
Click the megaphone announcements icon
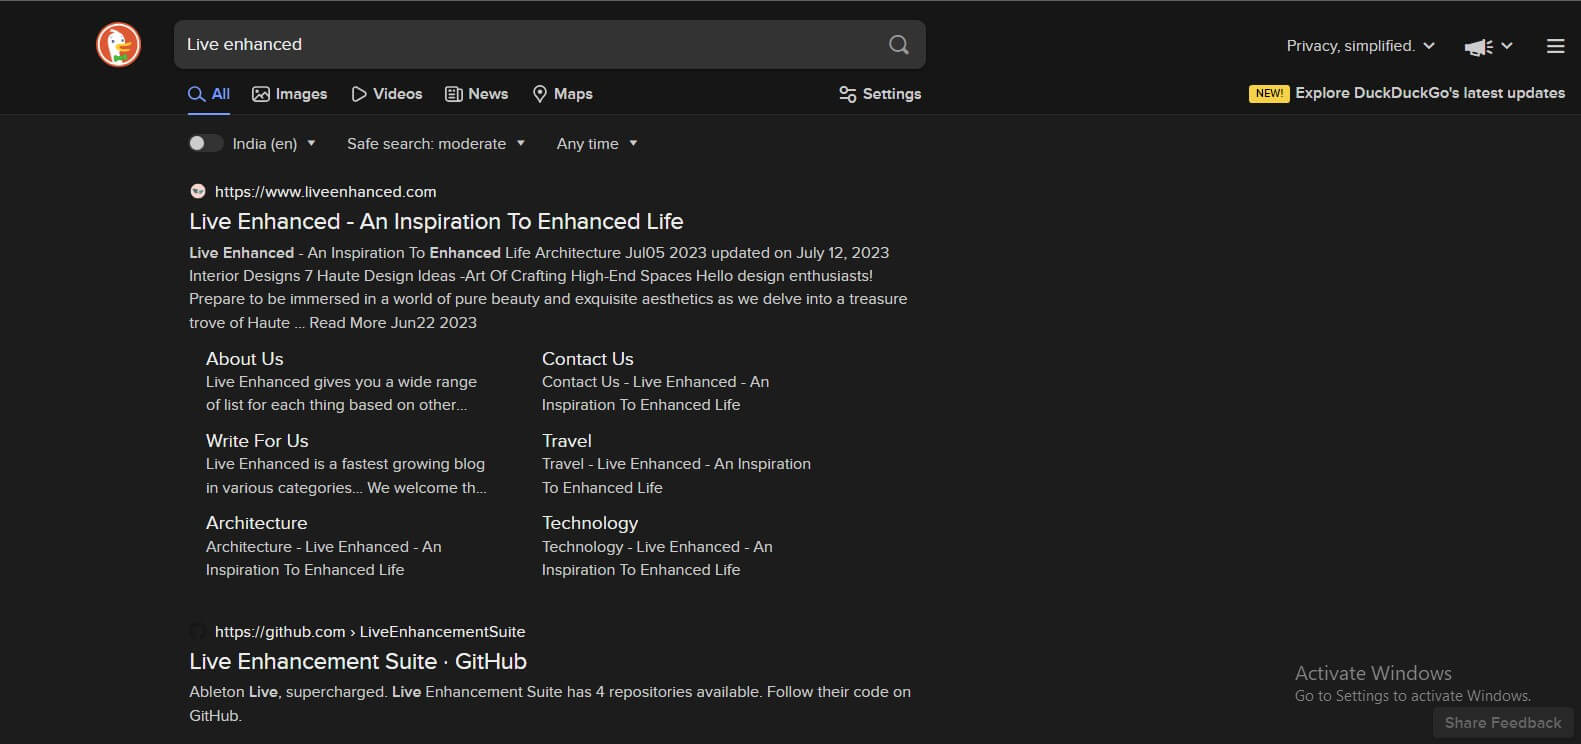(1478, 46)
